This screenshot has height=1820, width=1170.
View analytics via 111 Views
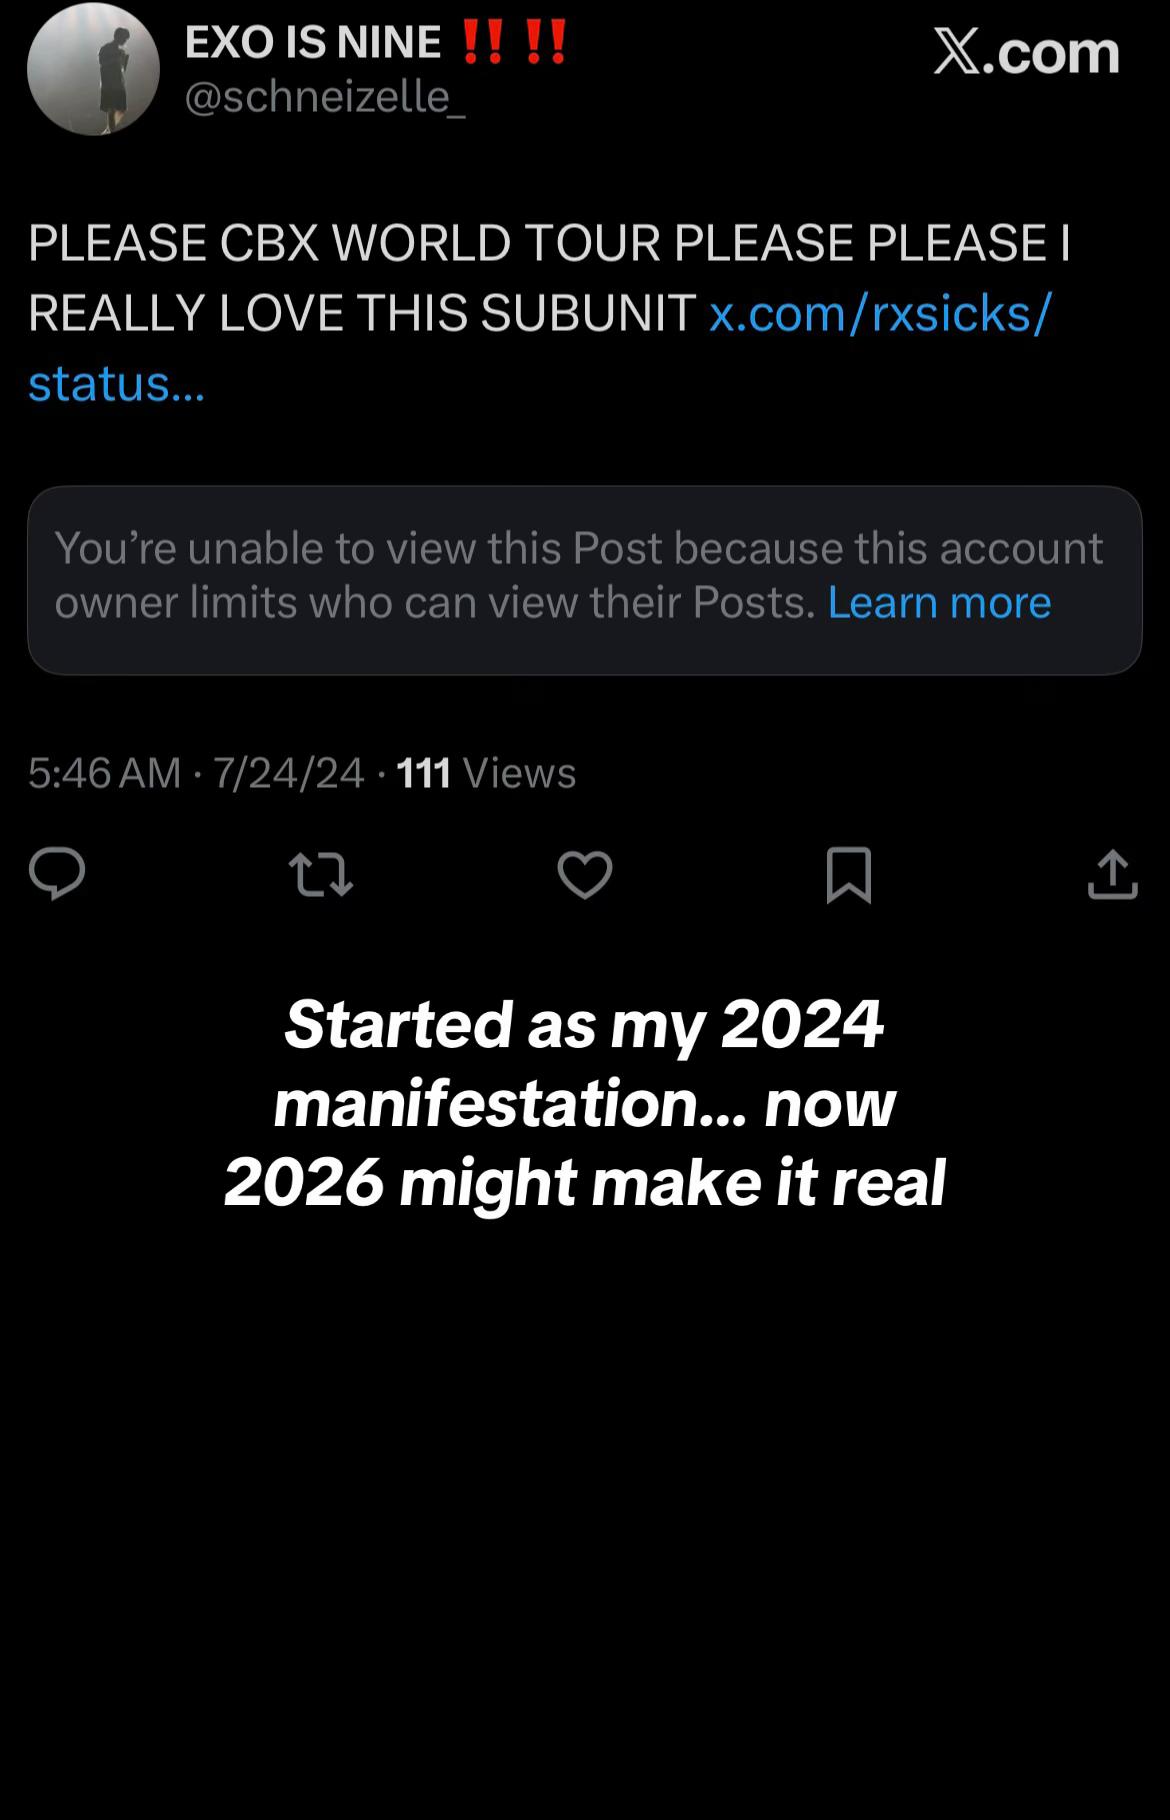[x=486, y=773]
